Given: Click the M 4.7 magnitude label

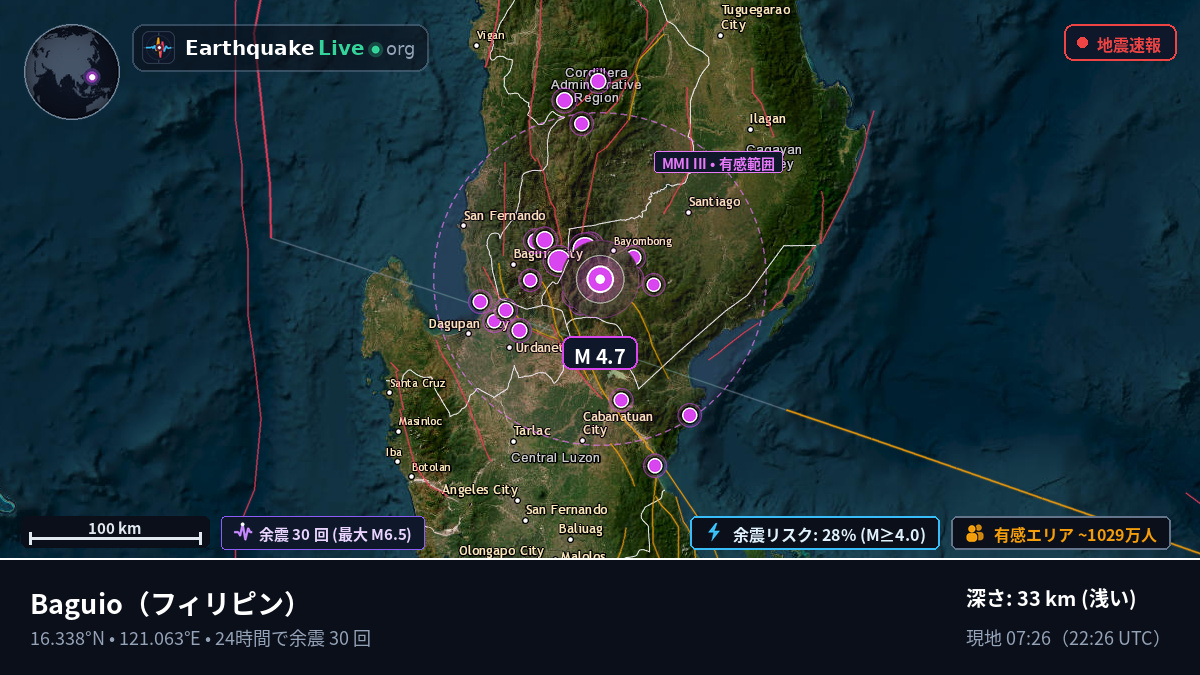Looking at the screenshot, I should (x=600, y=355).
